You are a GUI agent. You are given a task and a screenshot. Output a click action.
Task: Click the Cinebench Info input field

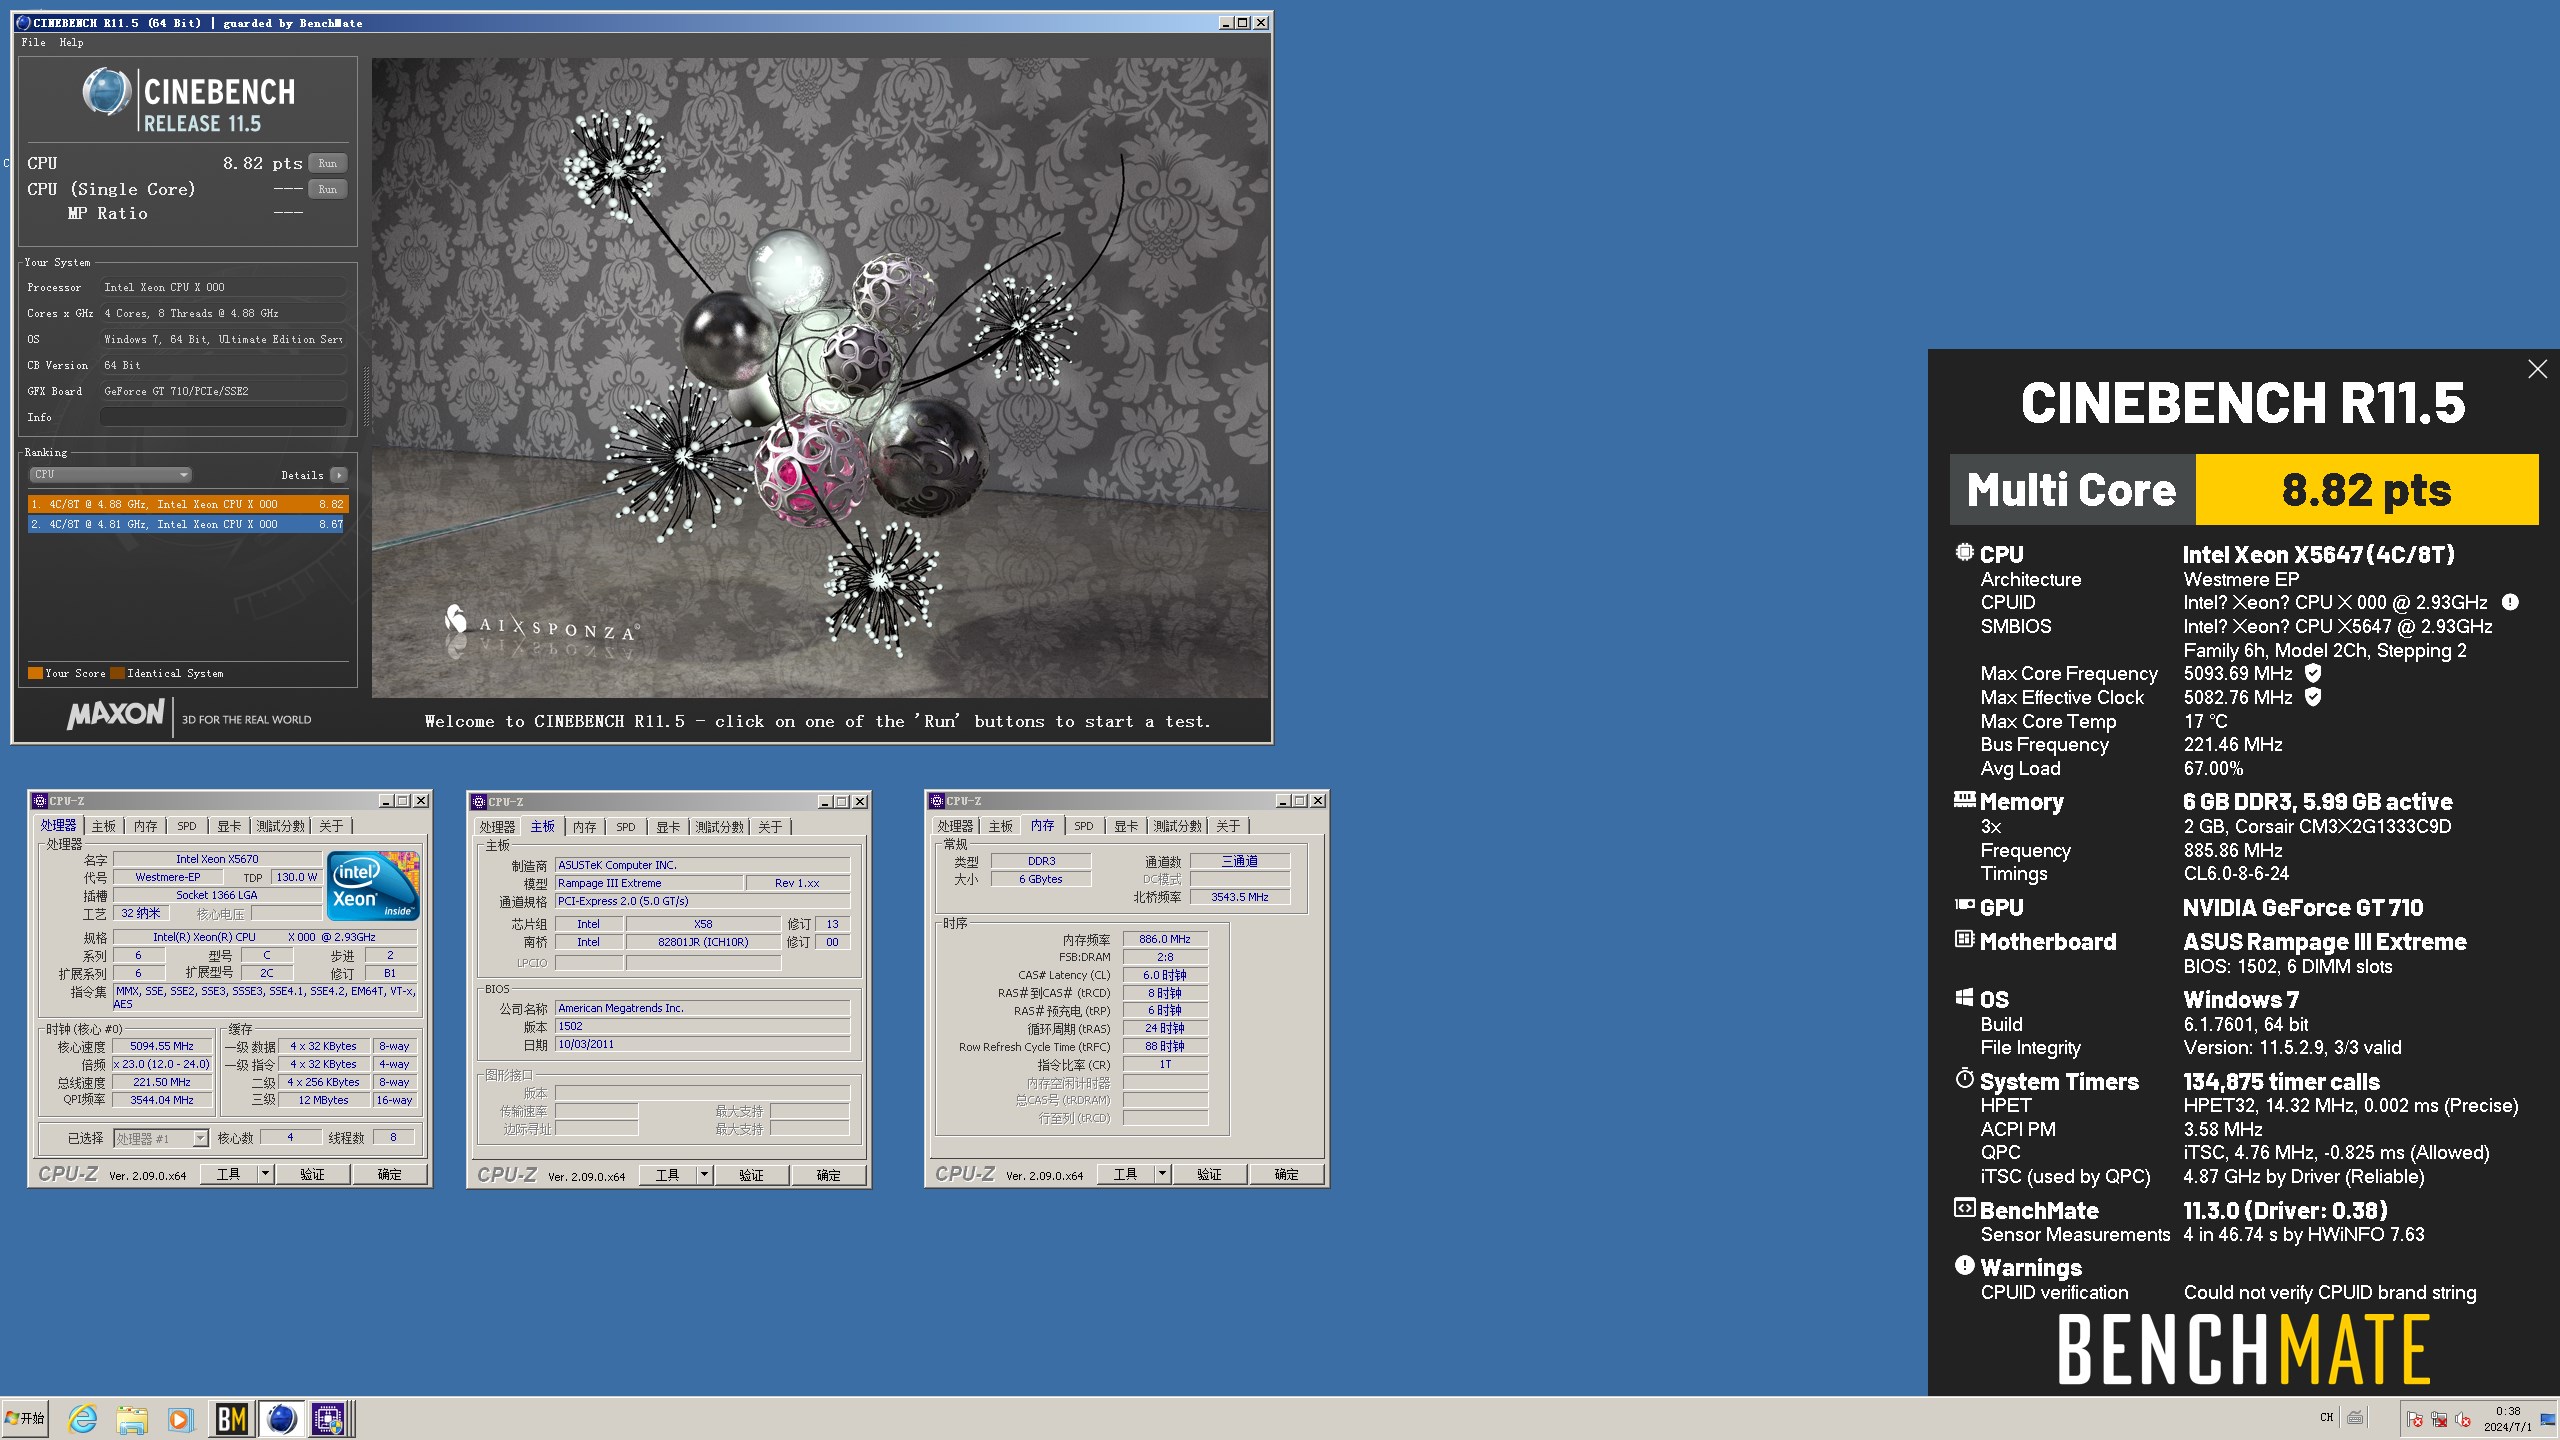pos(223,417)
